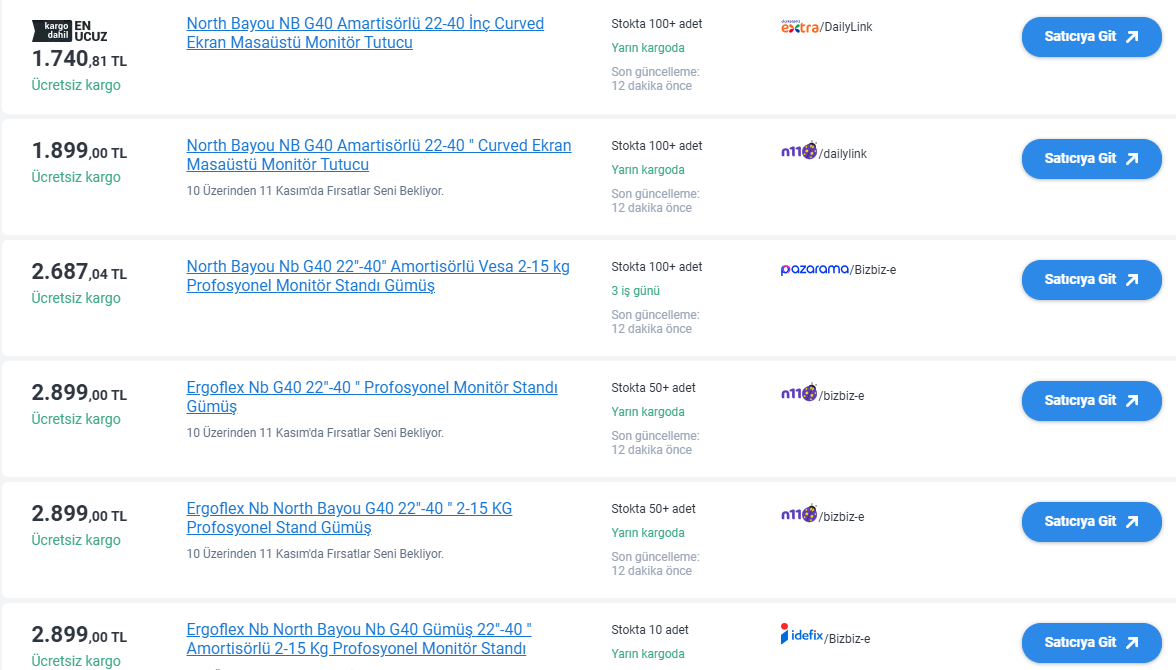Go to seller for 2.899 TL Profosyonel Monitör Standı
The image size is (1176, 670).
tap(1091, 401)
